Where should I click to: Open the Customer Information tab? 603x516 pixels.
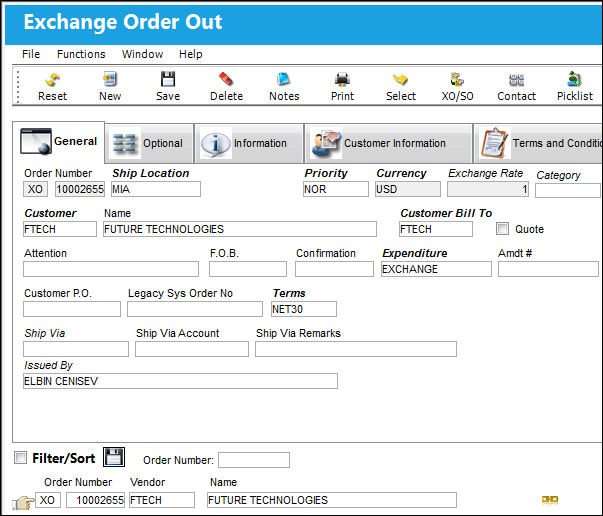(x=388, y=143)
